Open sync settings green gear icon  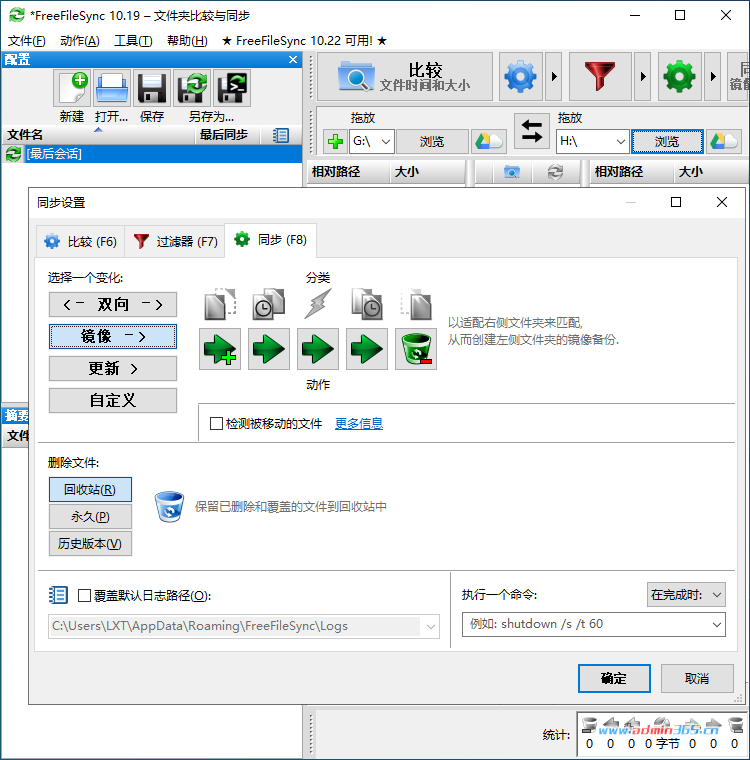coord(679,77)
